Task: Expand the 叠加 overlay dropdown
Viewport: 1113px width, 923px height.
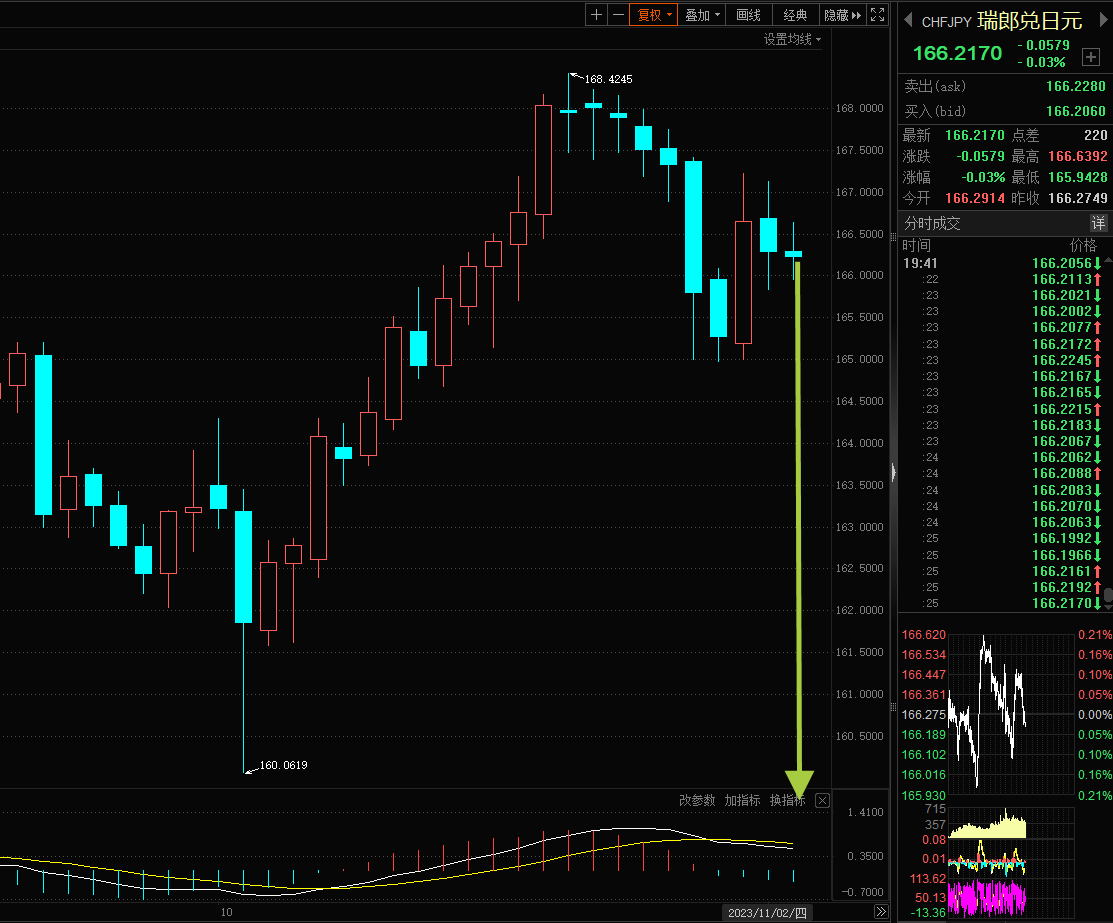Action: point(702,15)
